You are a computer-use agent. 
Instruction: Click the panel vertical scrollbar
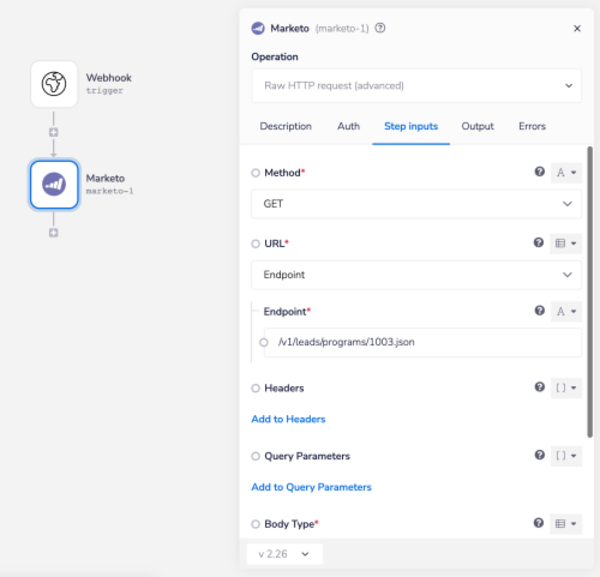pyautogui.click(x=590, y=292)
